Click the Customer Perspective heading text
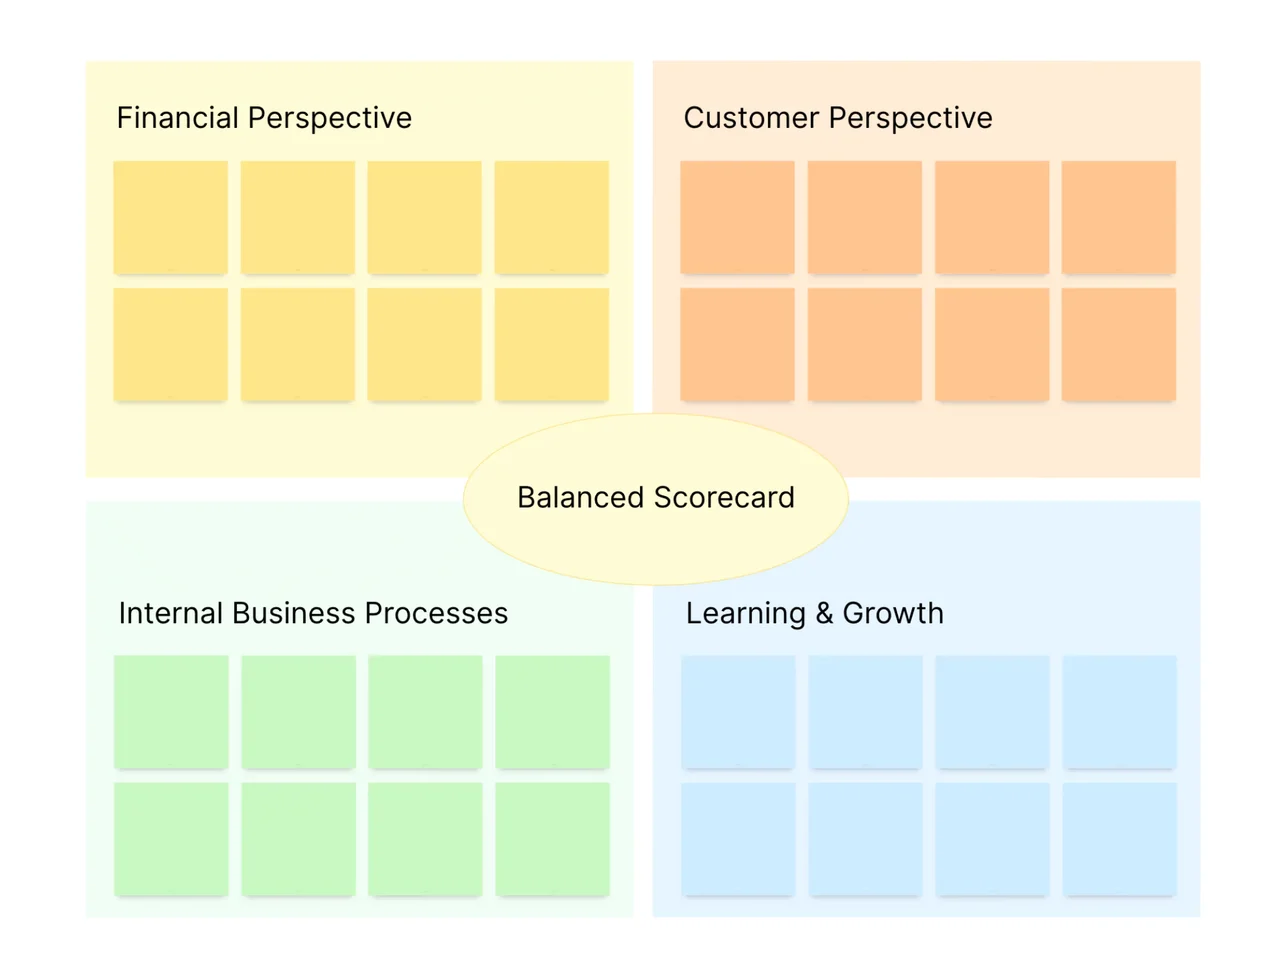This screenshot has width=1280, height=960. tap(838, 118)
